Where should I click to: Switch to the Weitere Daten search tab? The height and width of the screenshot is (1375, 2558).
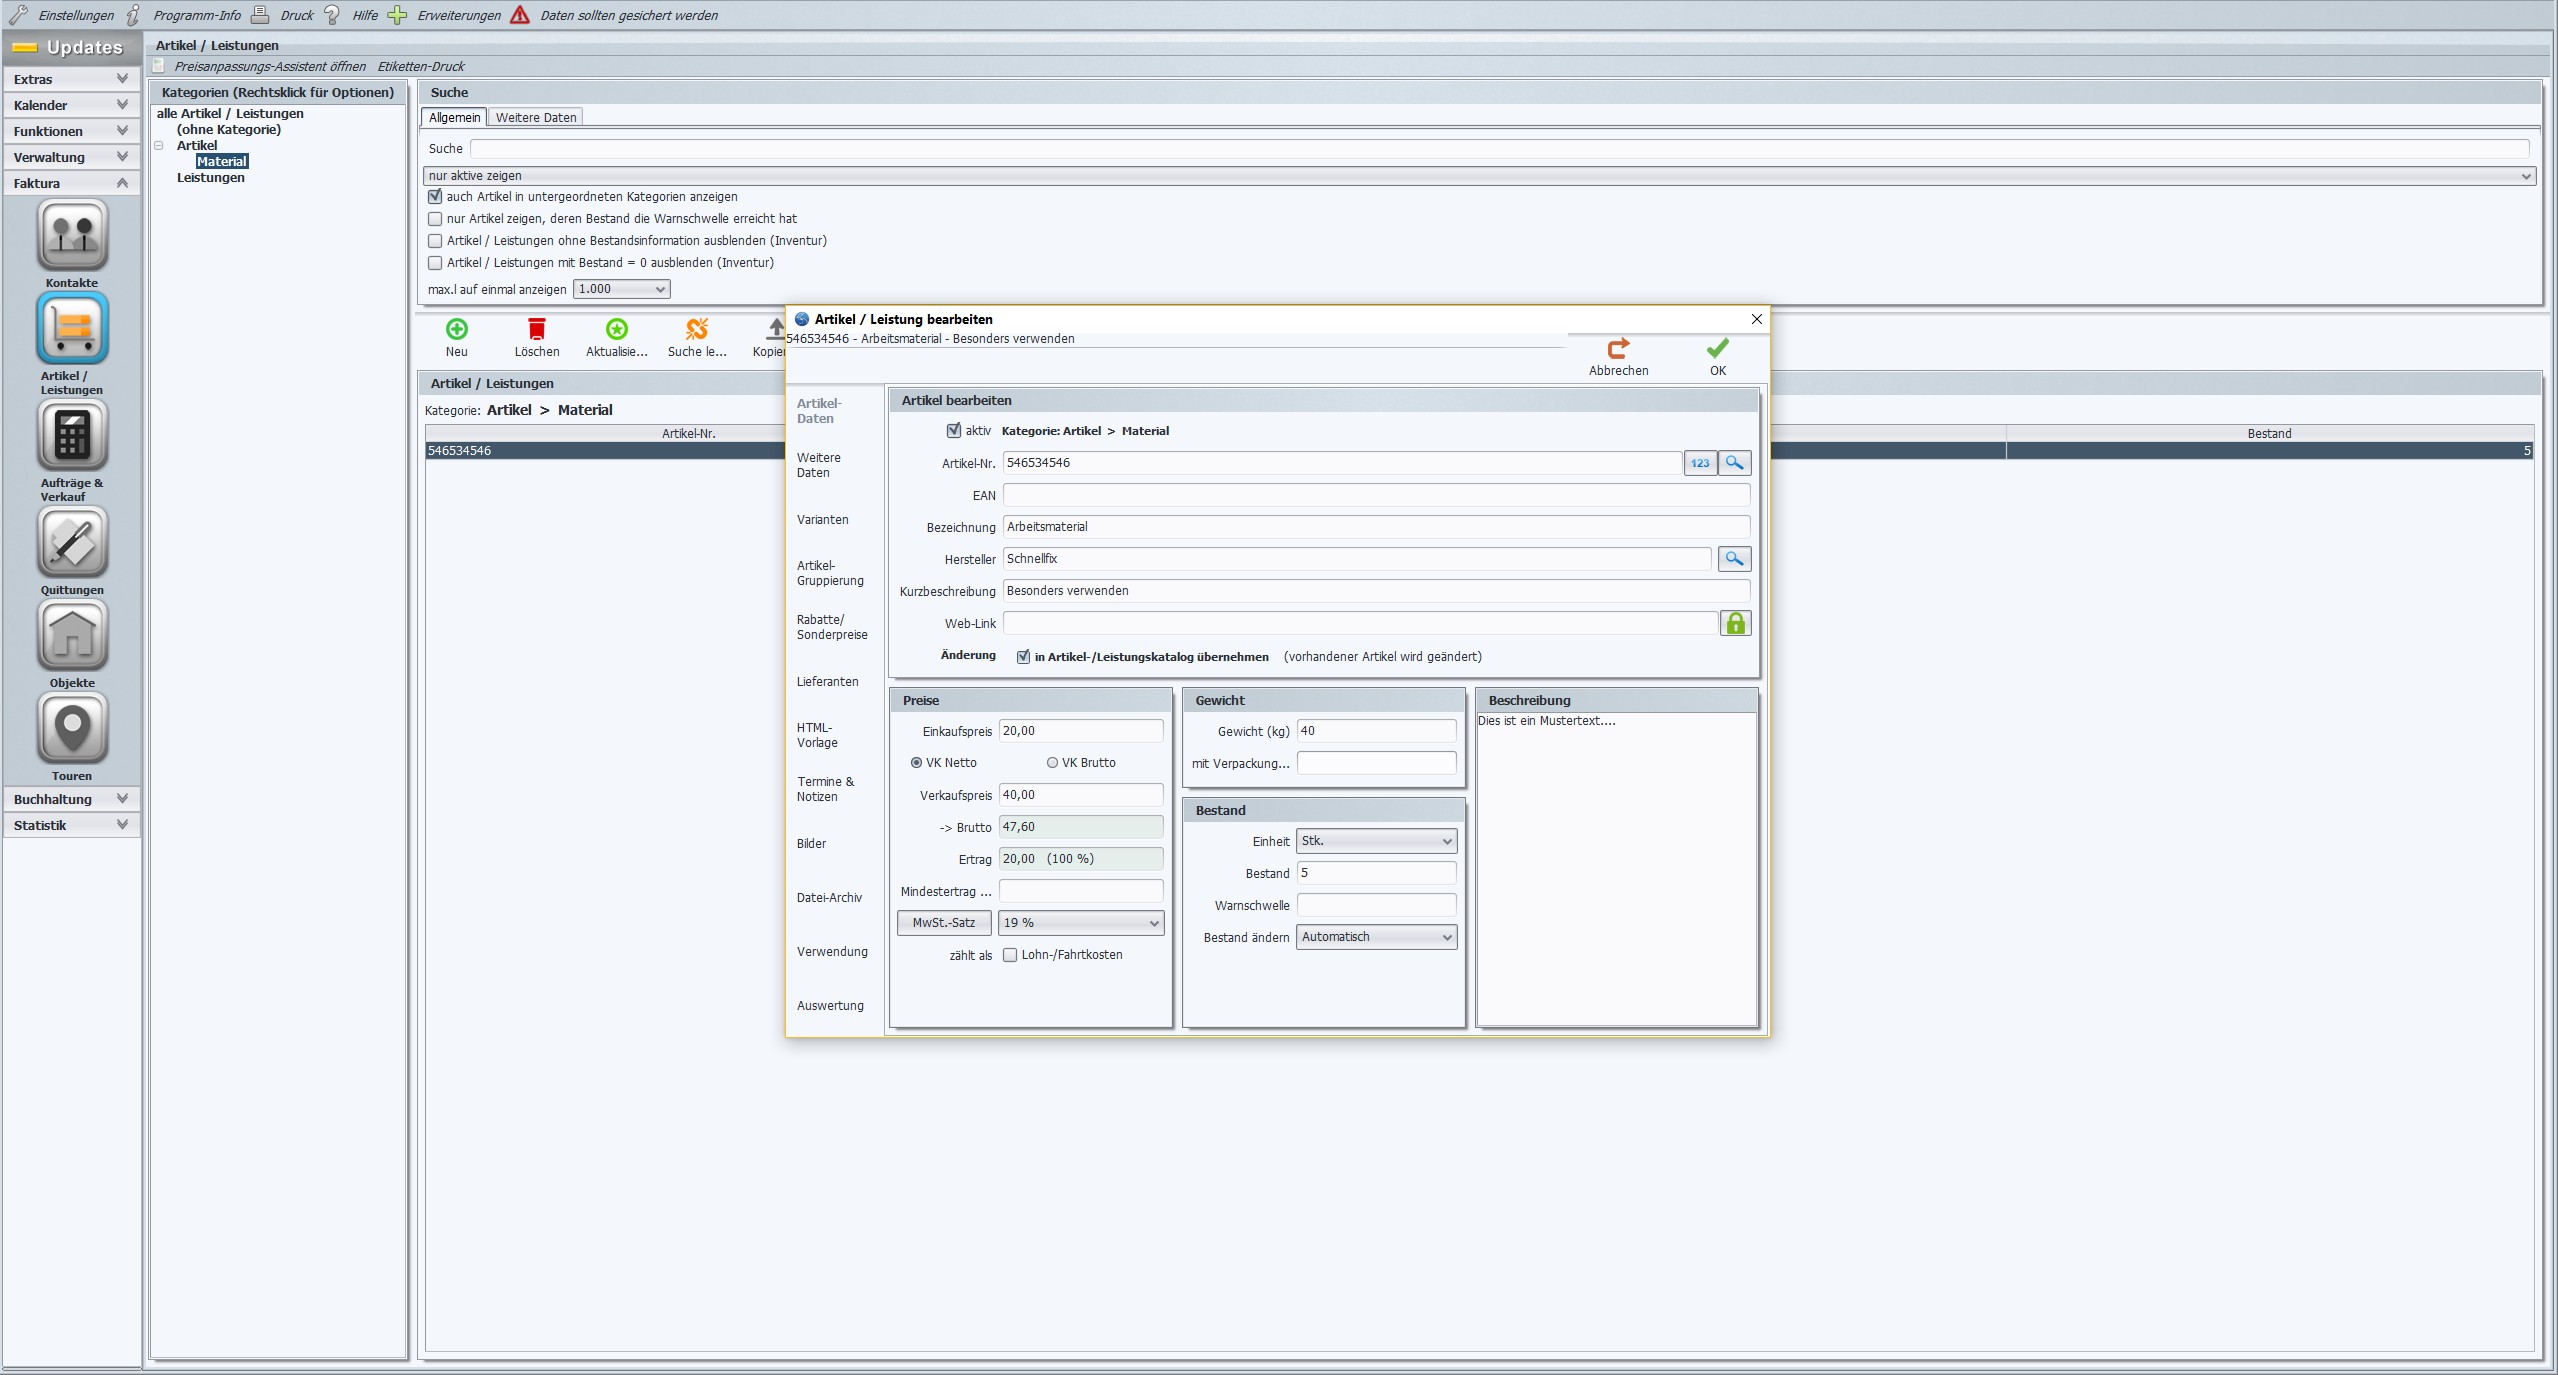pyautogui.click(x=536, y=118)
